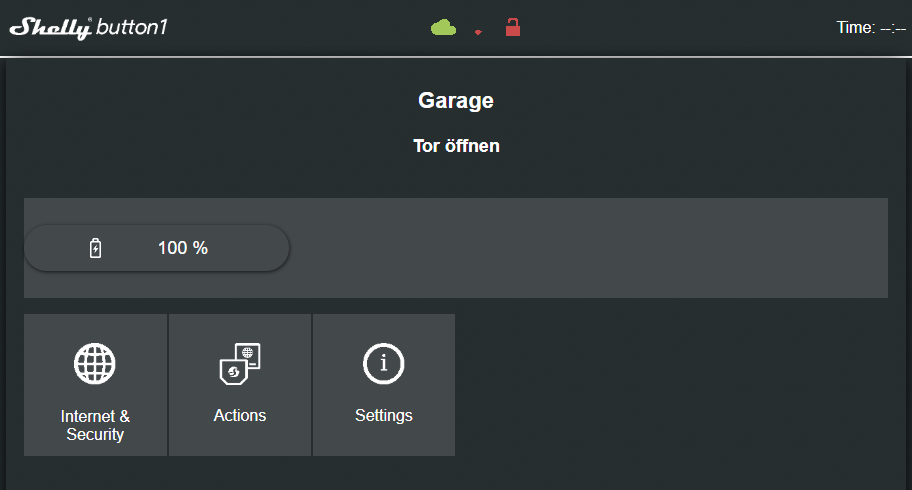Screen dimensions: 912x490
Task: Click the "button1" device model text
Action: tap(131, 27)
